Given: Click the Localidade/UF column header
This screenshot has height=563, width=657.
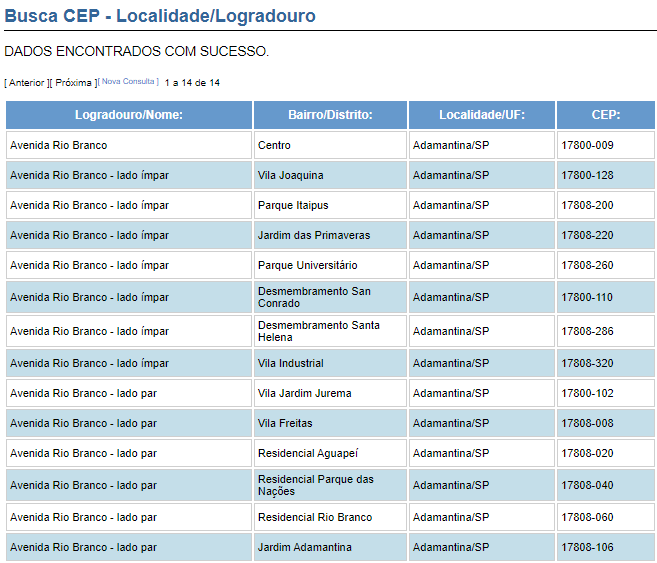Looking at the screenshot, I should (482, 115).
